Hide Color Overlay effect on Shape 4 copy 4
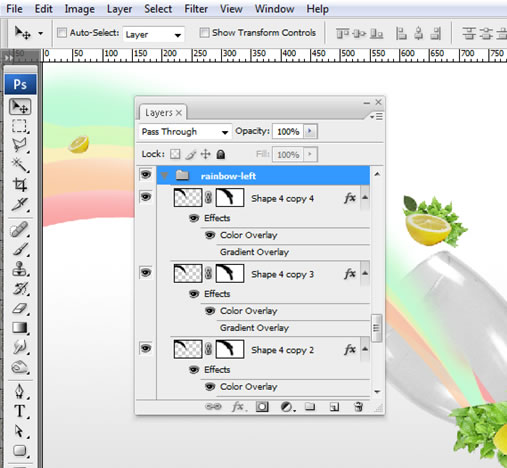The height and width of the screenshot is (468, 507). (x=210, y=235)
